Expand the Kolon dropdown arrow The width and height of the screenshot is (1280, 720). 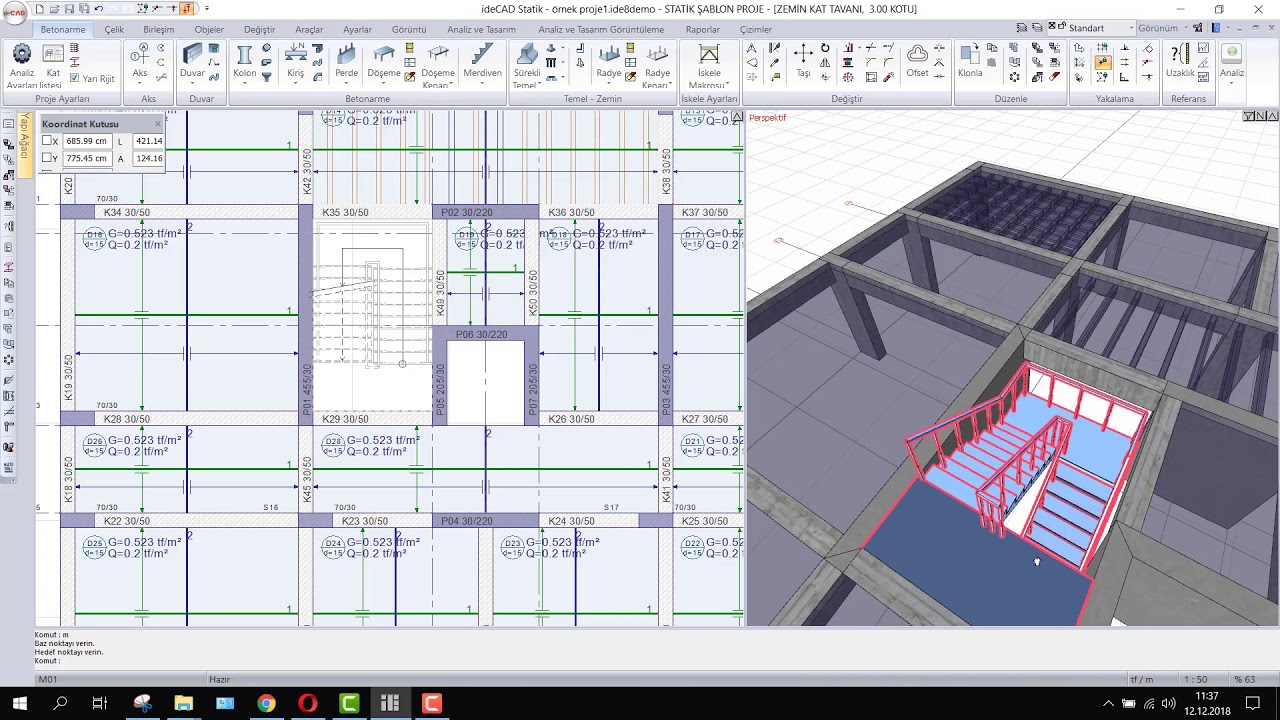(245, 85)
